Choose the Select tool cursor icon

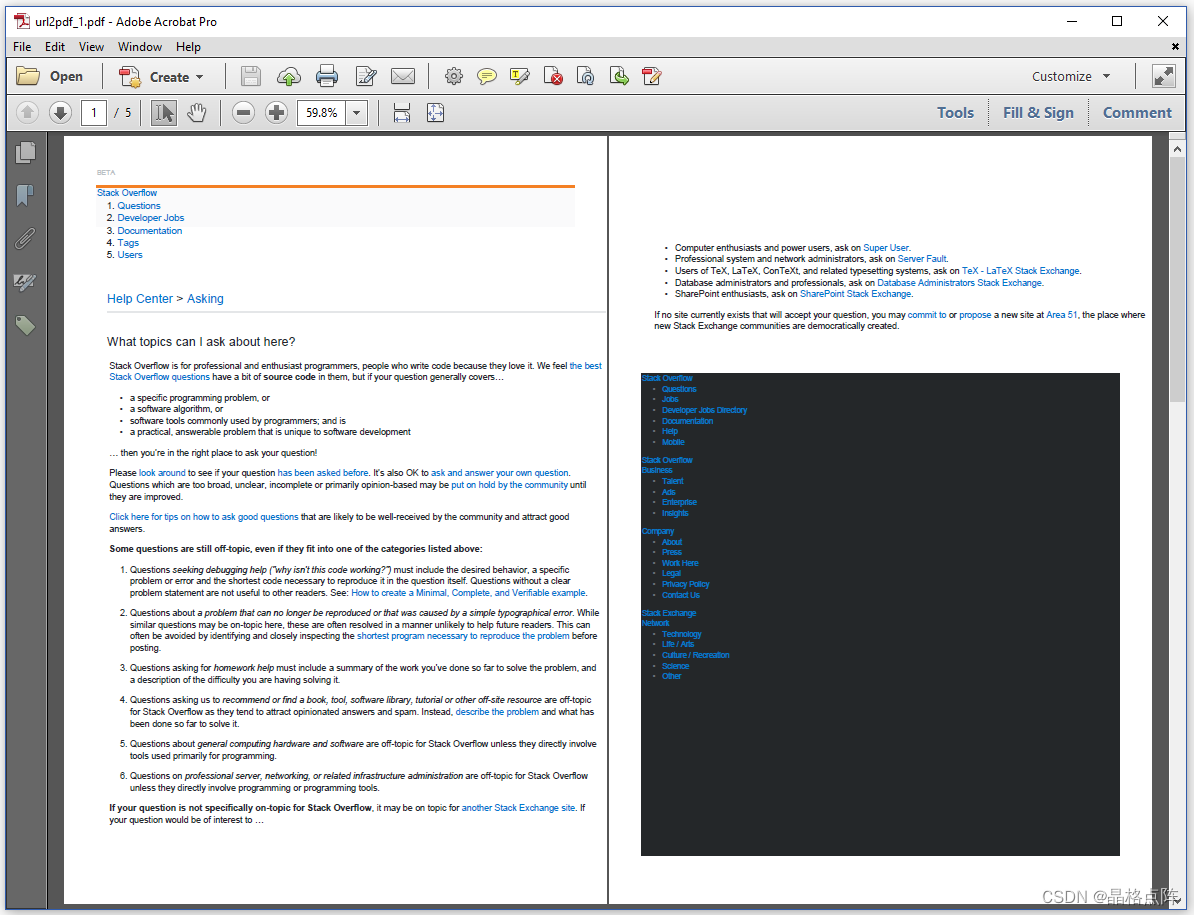click(x=164, y=113)
